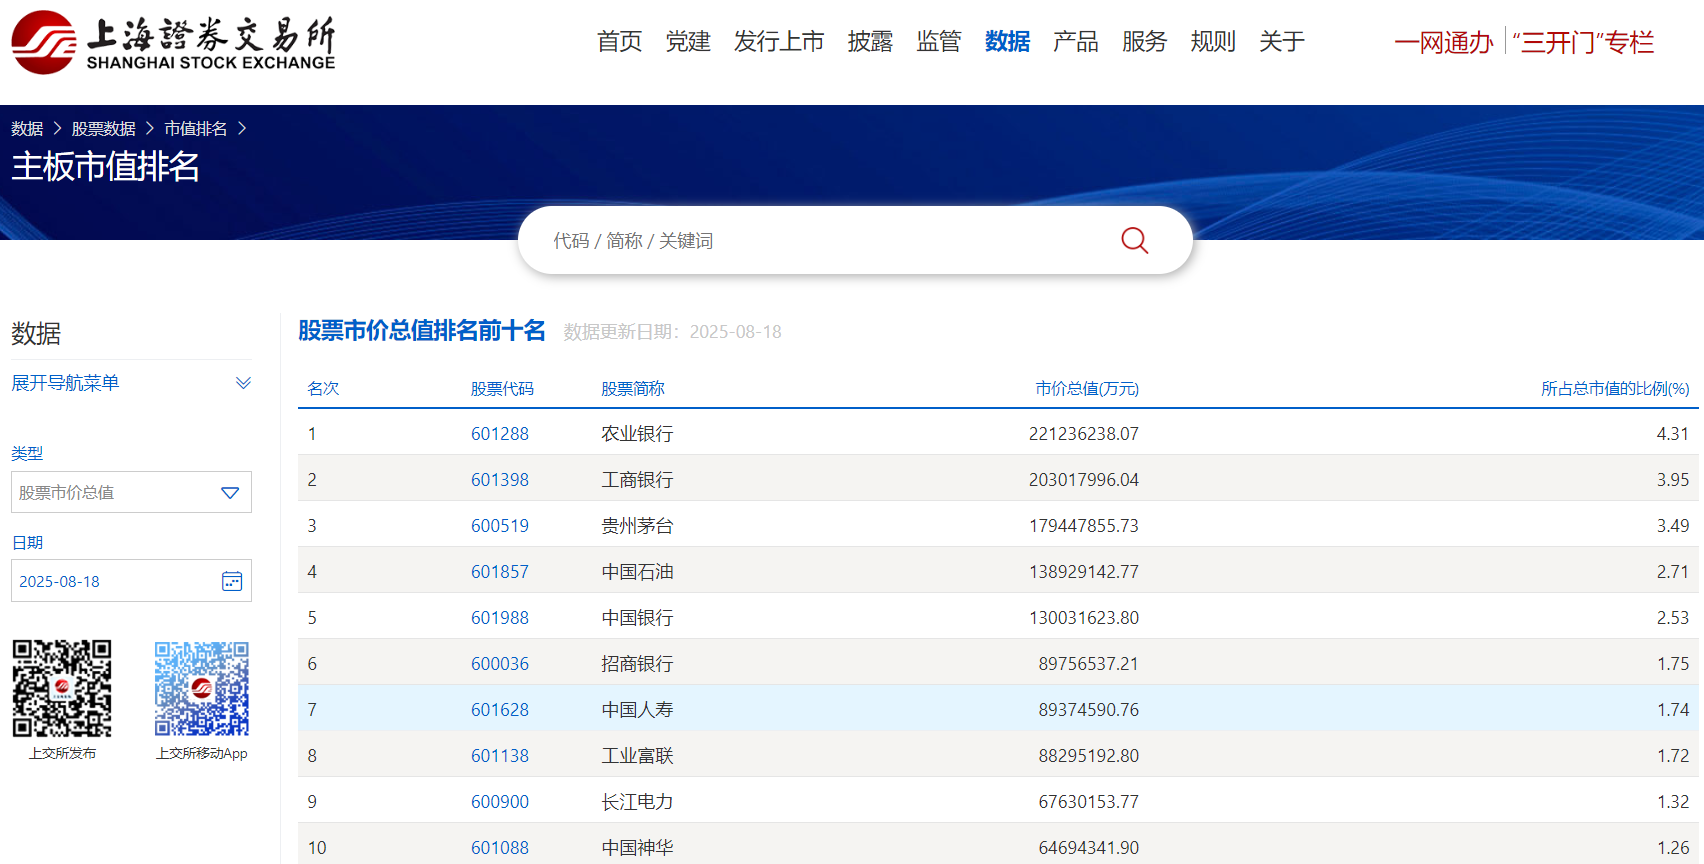Click the red search magnifier icon
Screen dimensions: 1704x864
[1134, 240]
